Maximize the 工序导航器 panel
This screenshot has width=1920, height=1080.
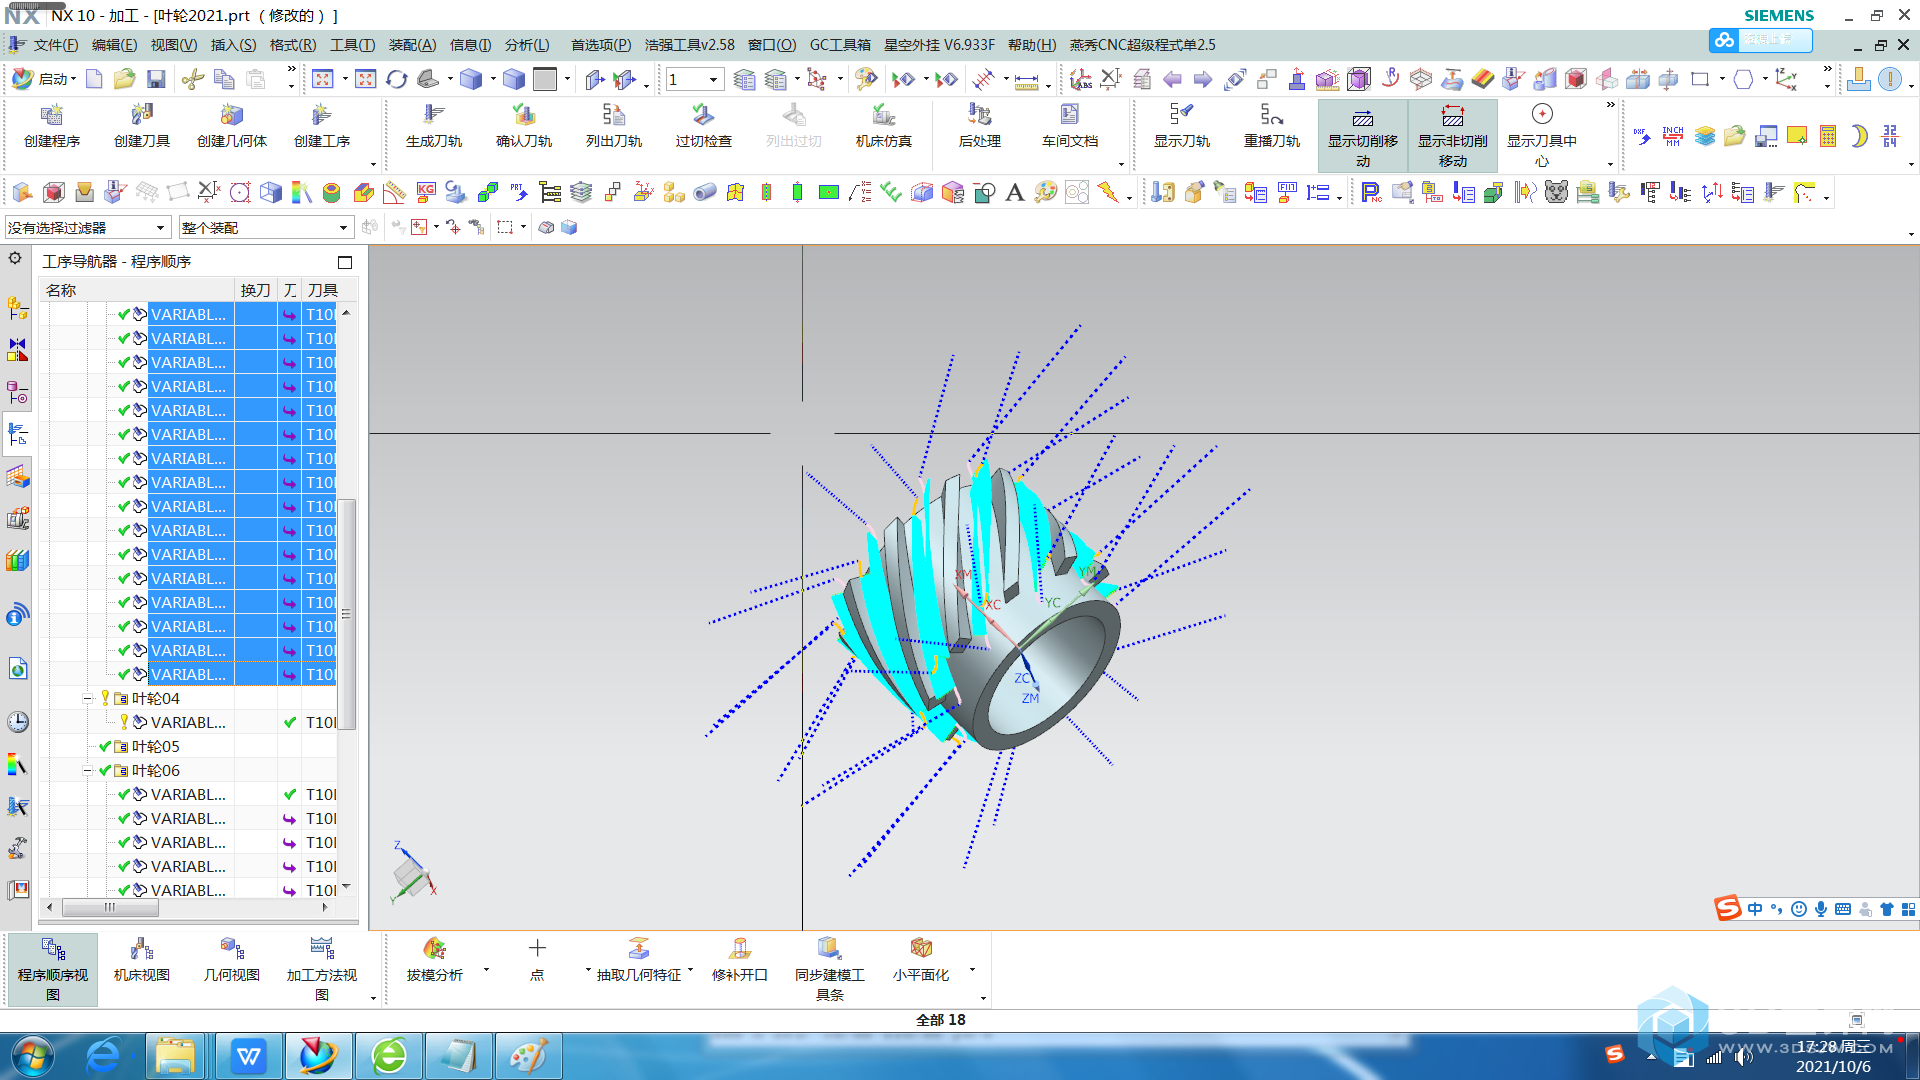(x=345, y=262)
